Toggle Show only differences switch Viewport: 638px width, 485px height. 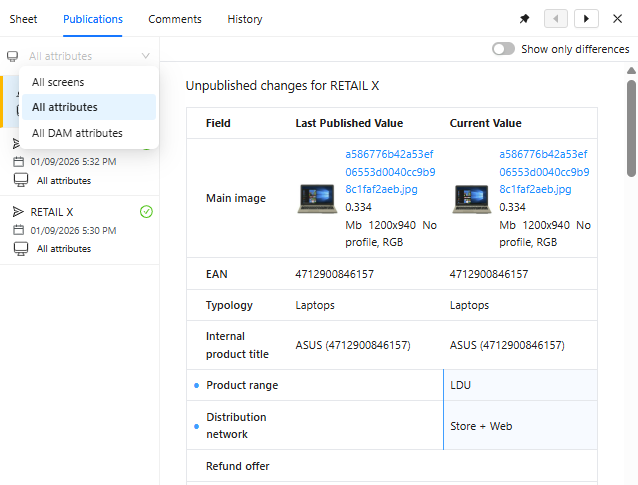503,49
